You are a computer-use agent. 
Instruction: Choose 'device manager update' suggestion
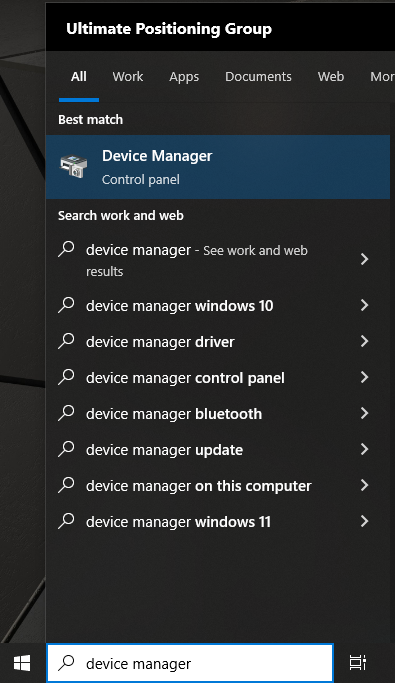click(218, 450)
